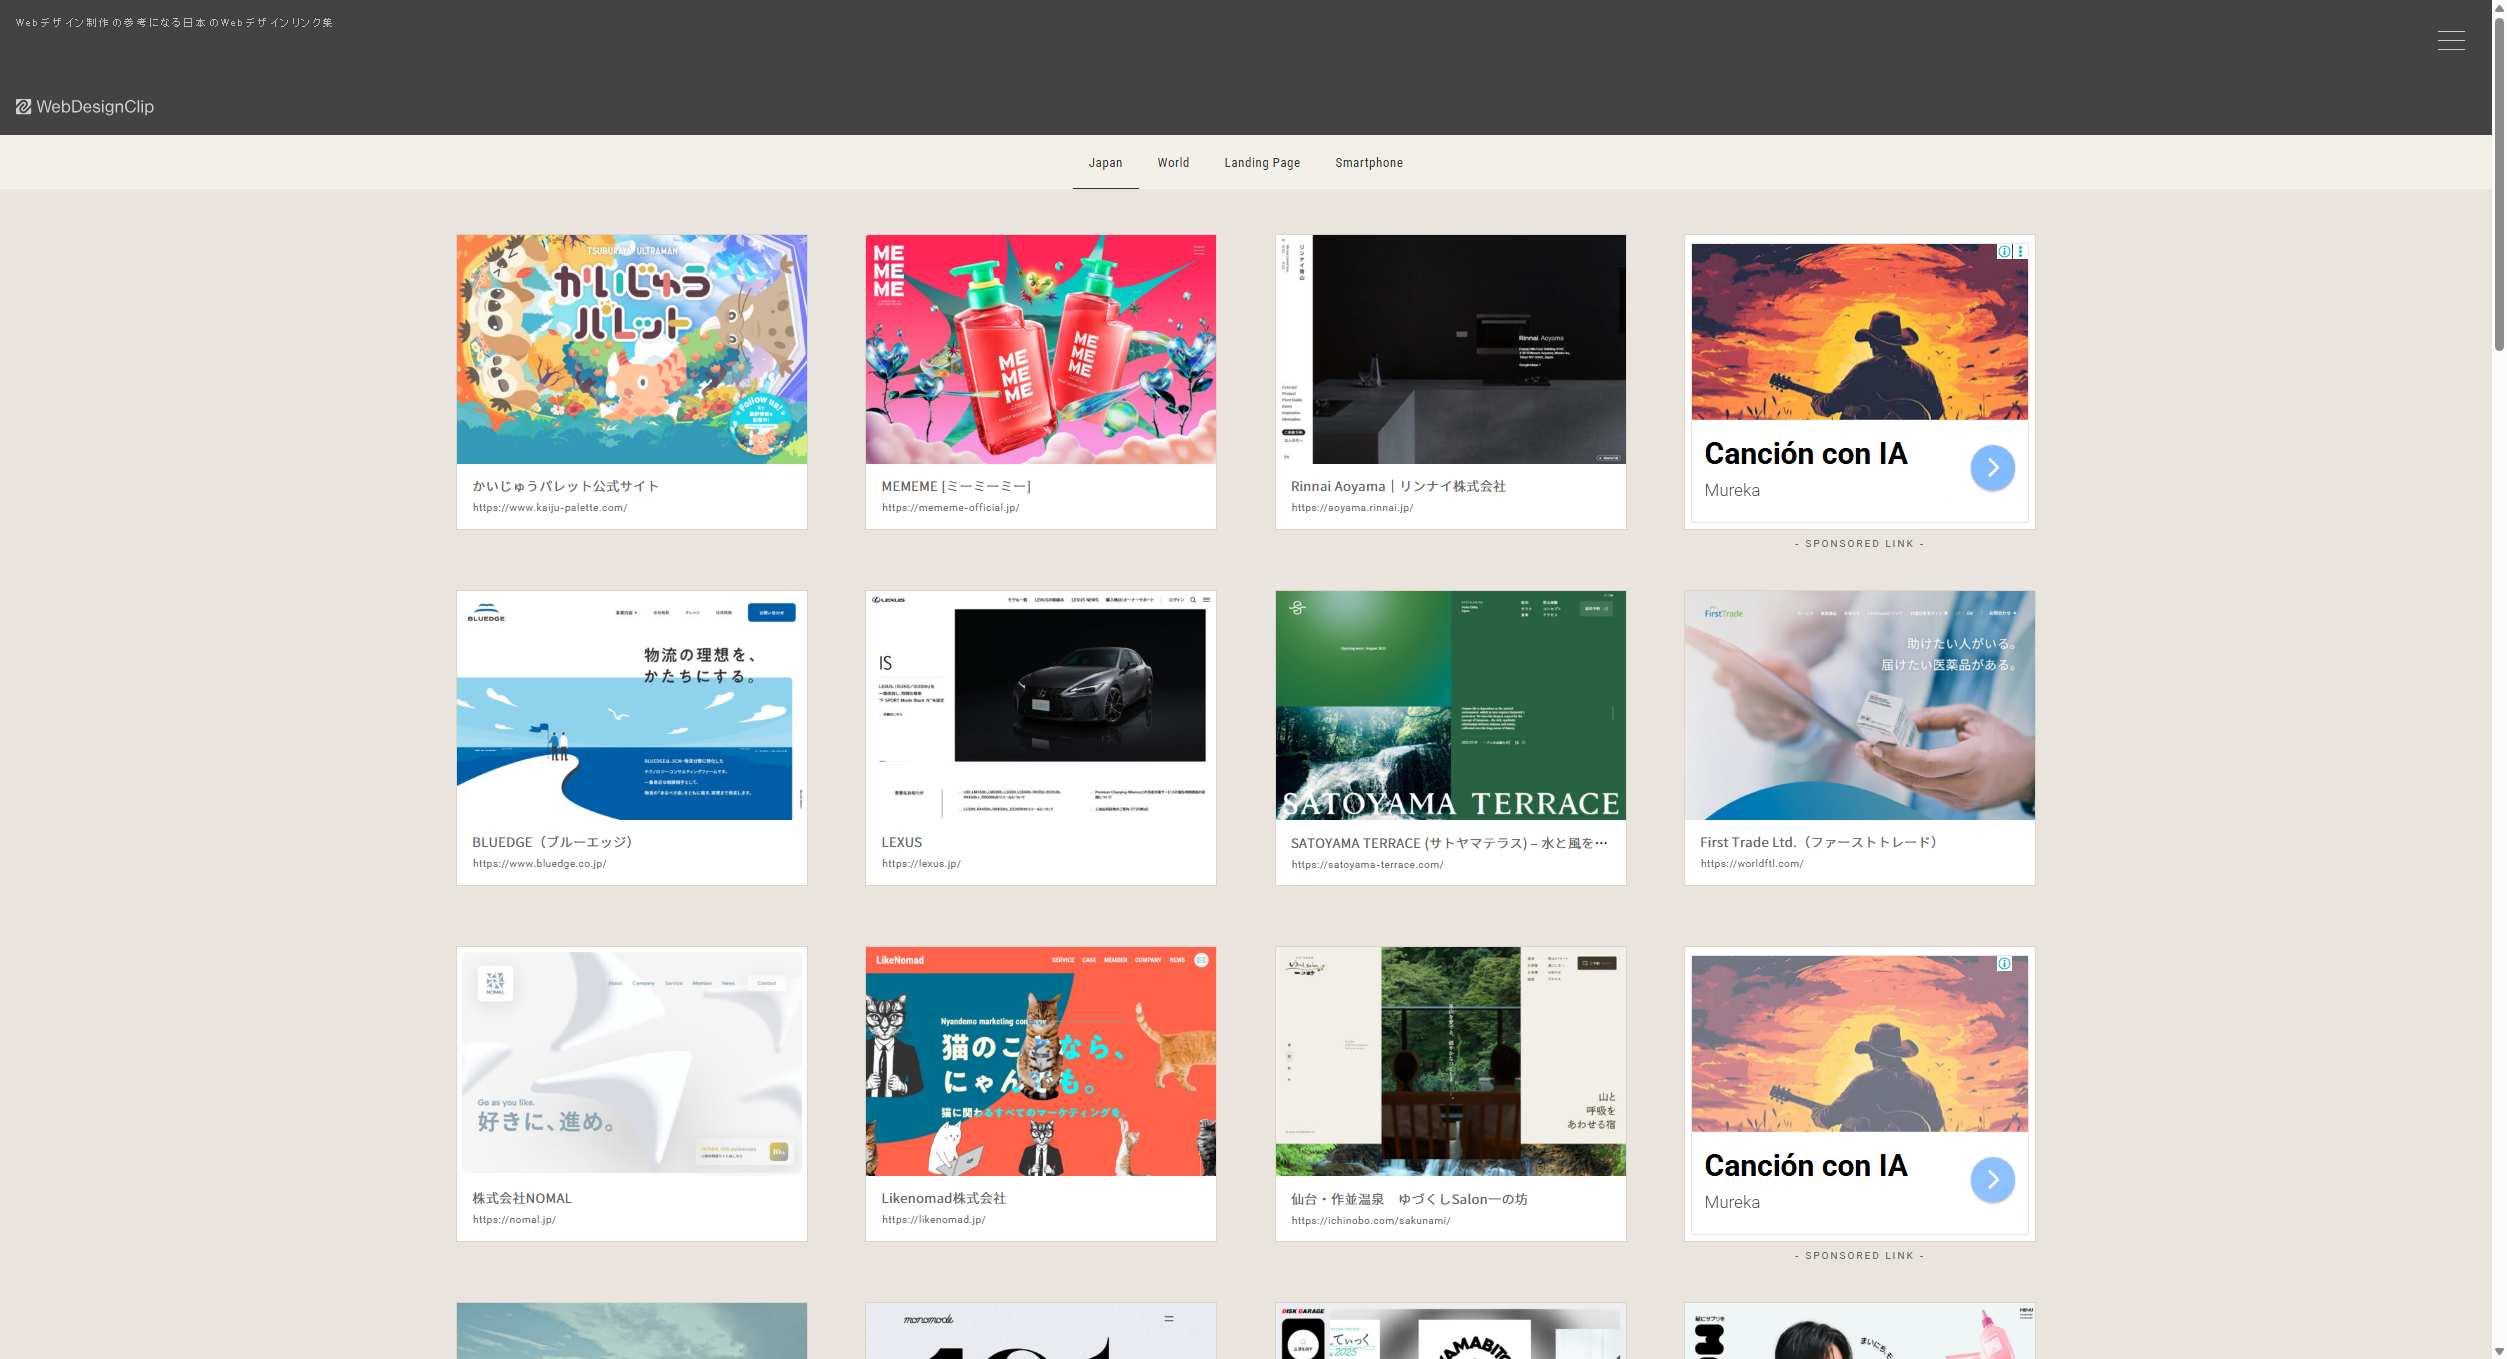
Task: Click the https://aoyama.rinnai.jp/ URL
Action: click(x=1351, y=508)
